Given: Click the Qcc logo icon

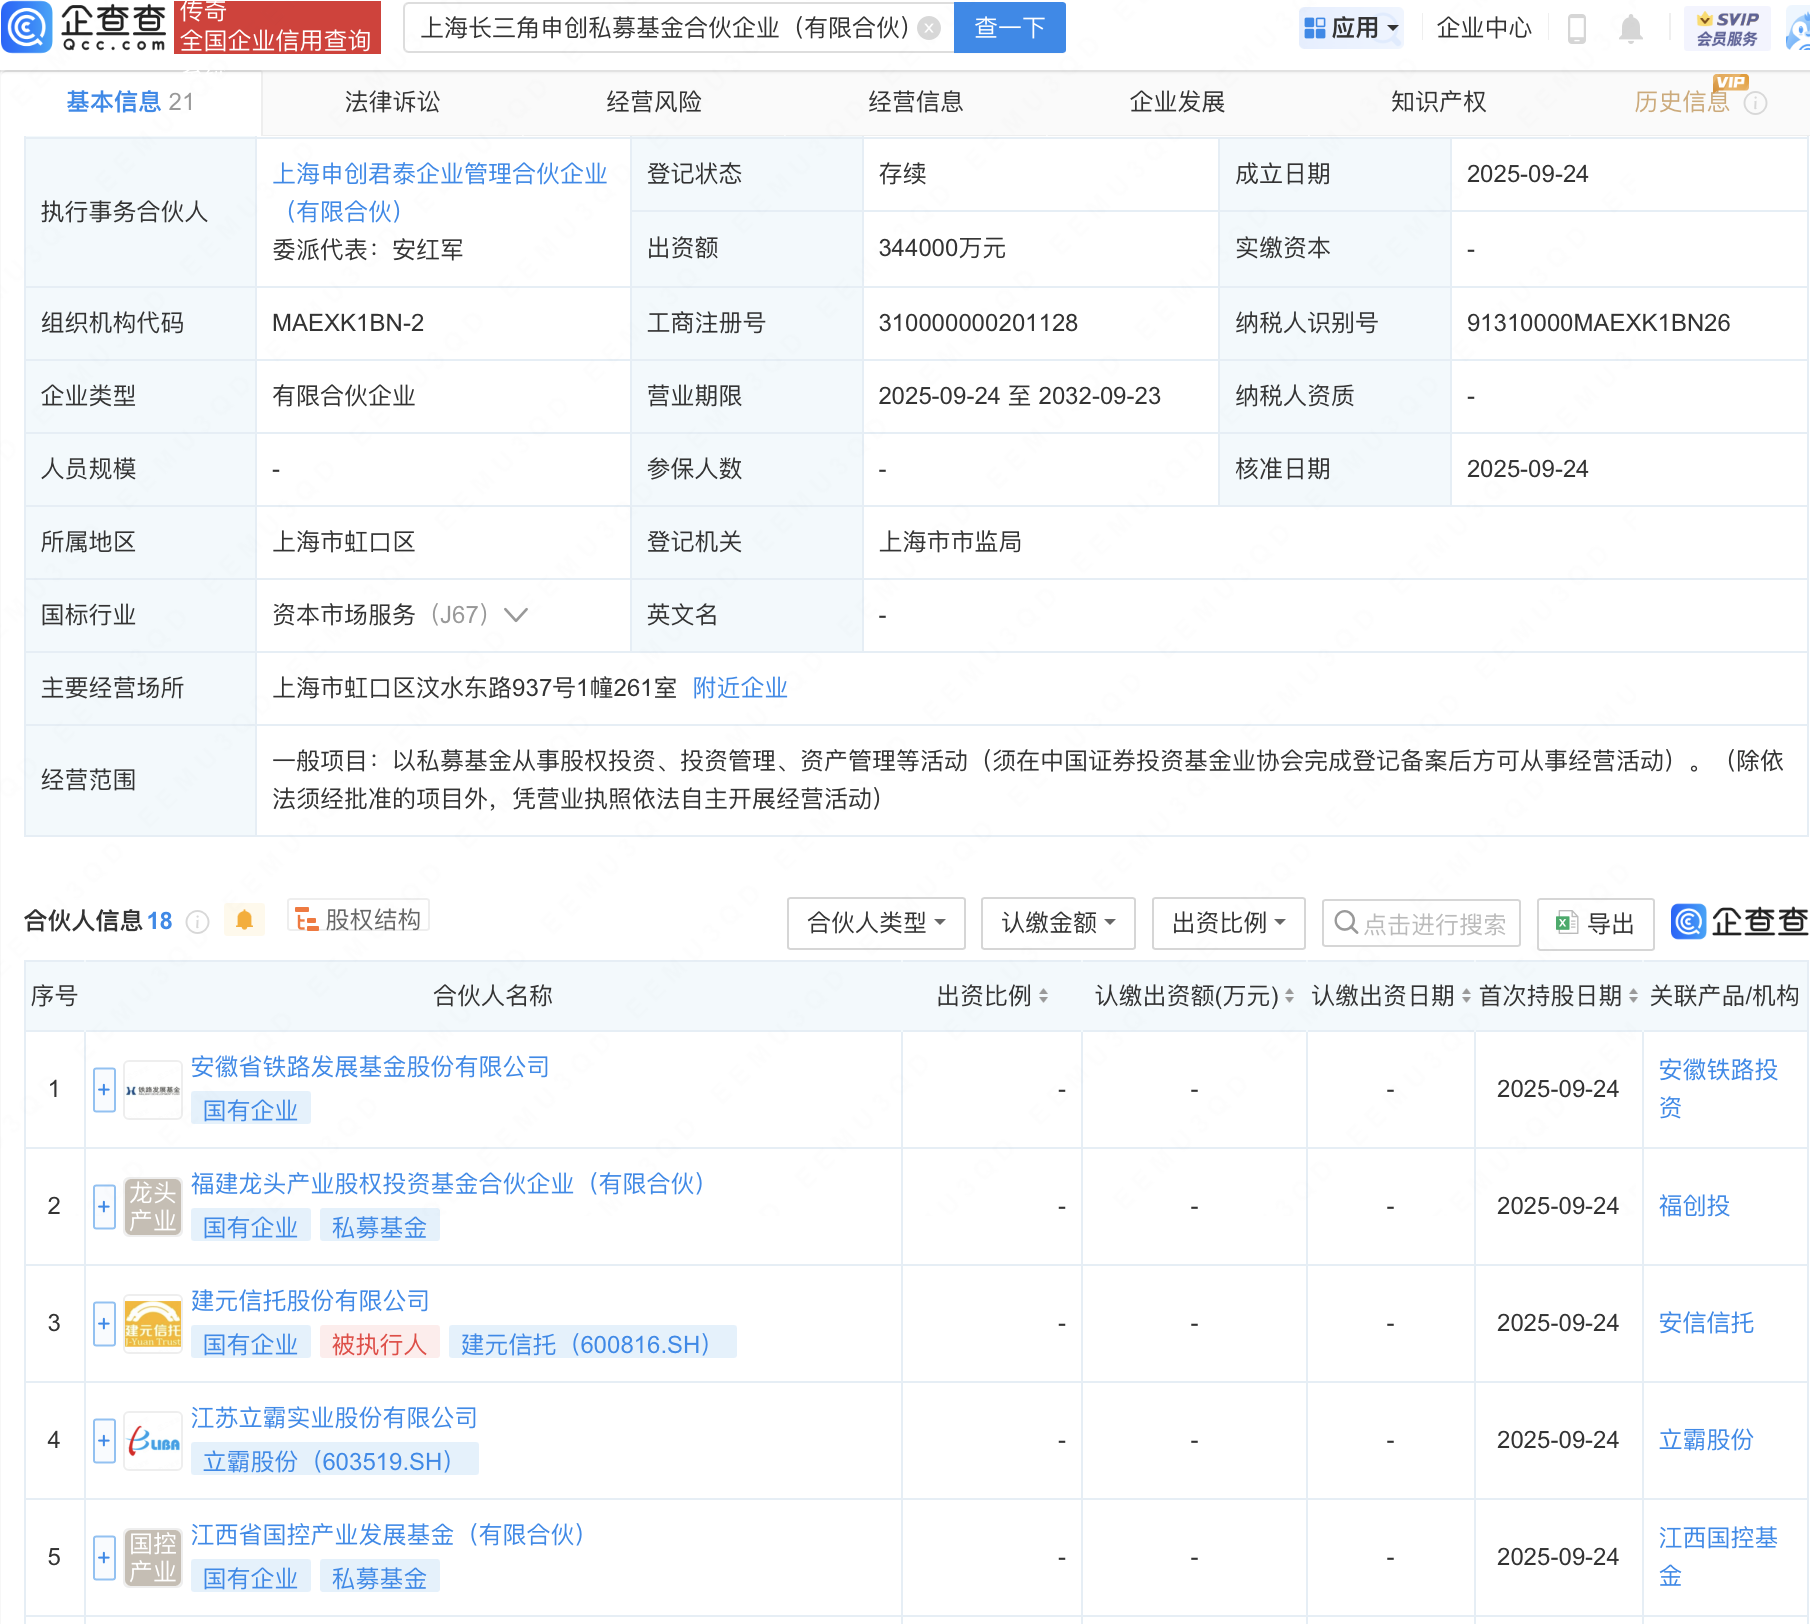Looking at the screenshot, I should click(x=27, y=27).
